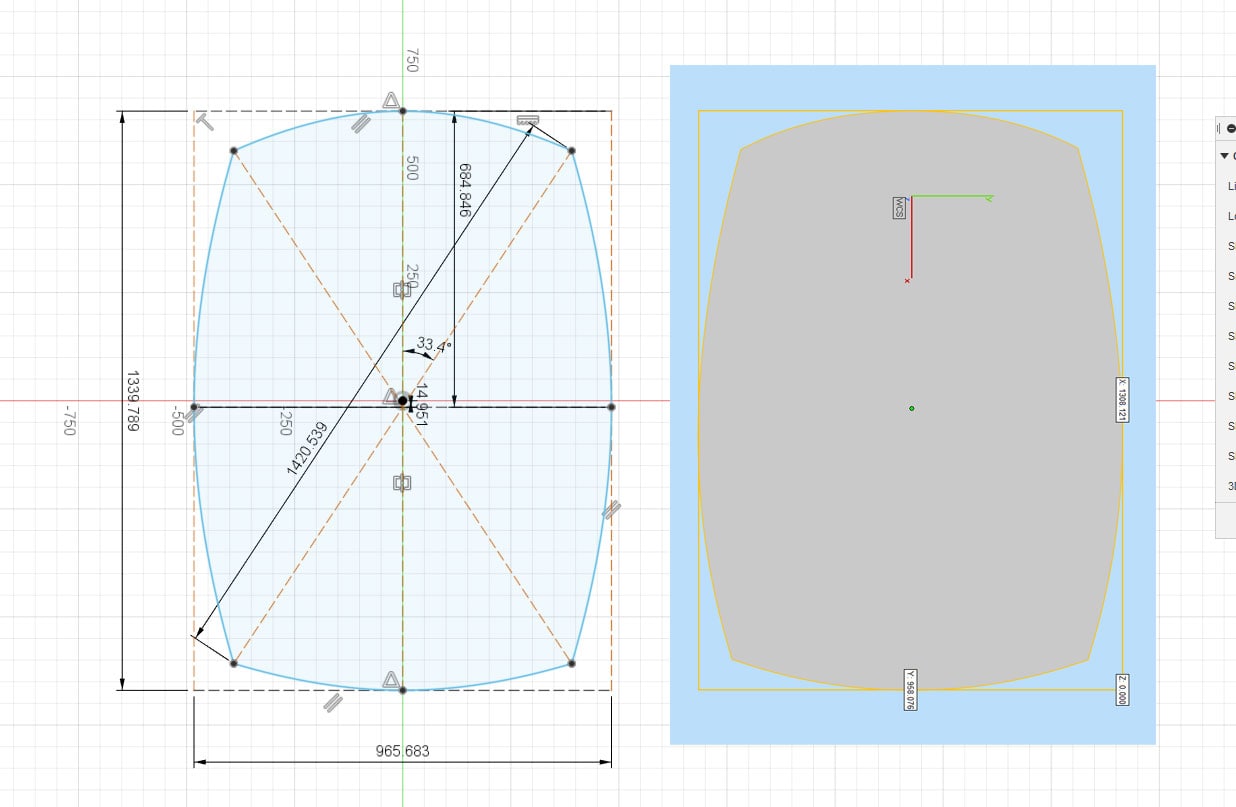
Task: Click the Z 0.000 stock size label
Action: [1122, 690]
